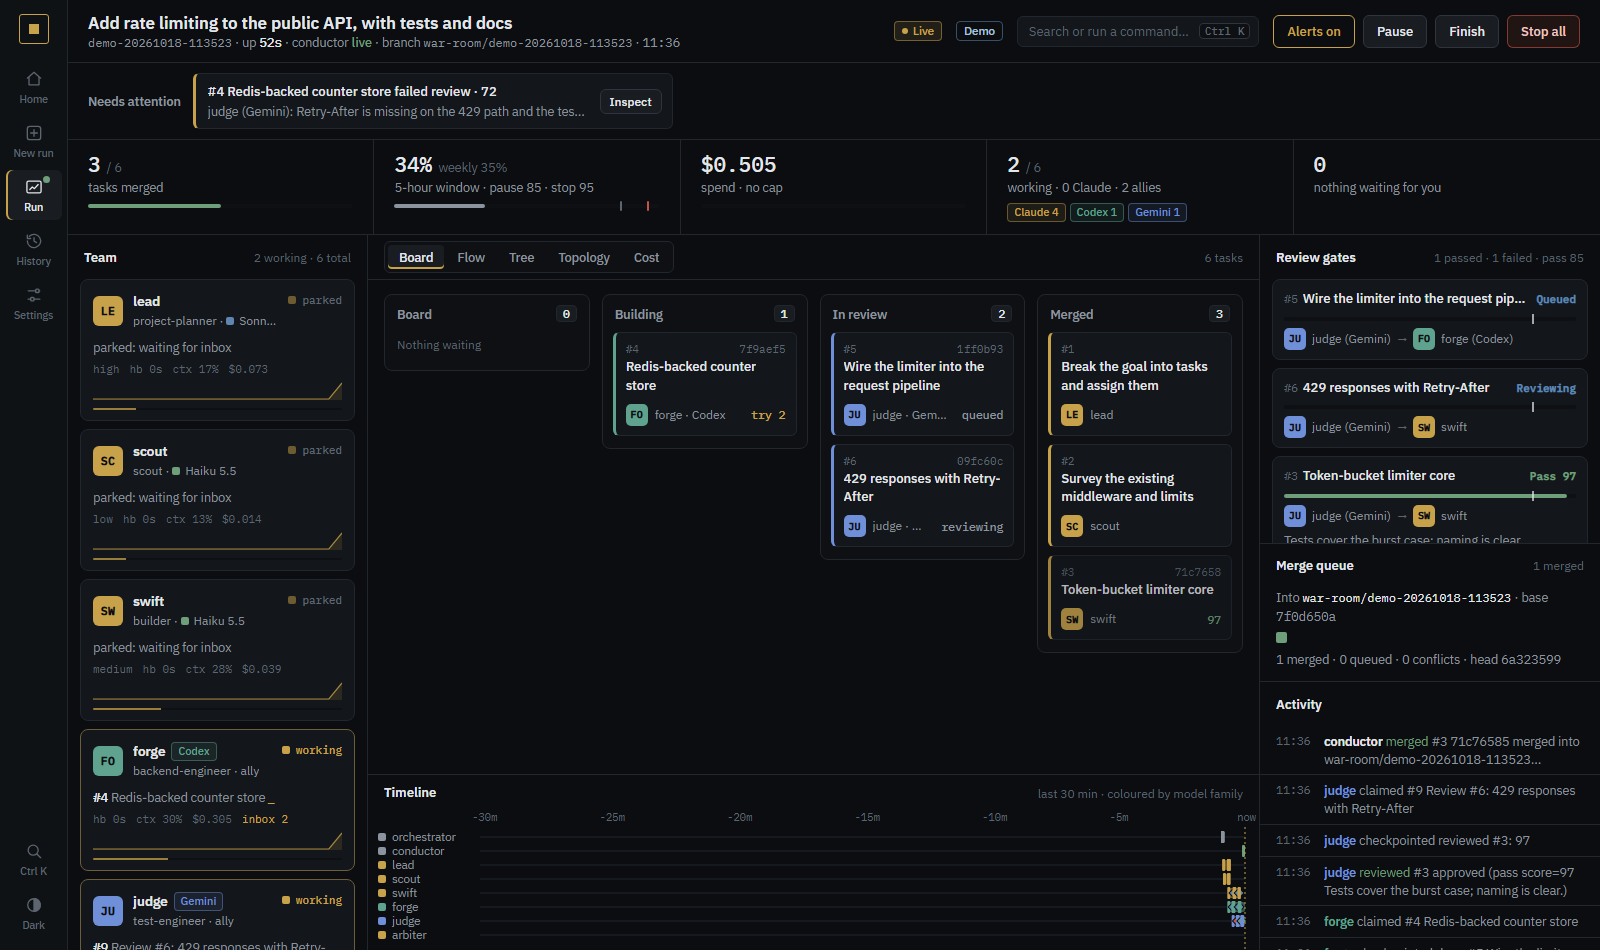The image size is (1600, 950).
Task: Click the LE avatar on lead card
Action: (108, 311)
